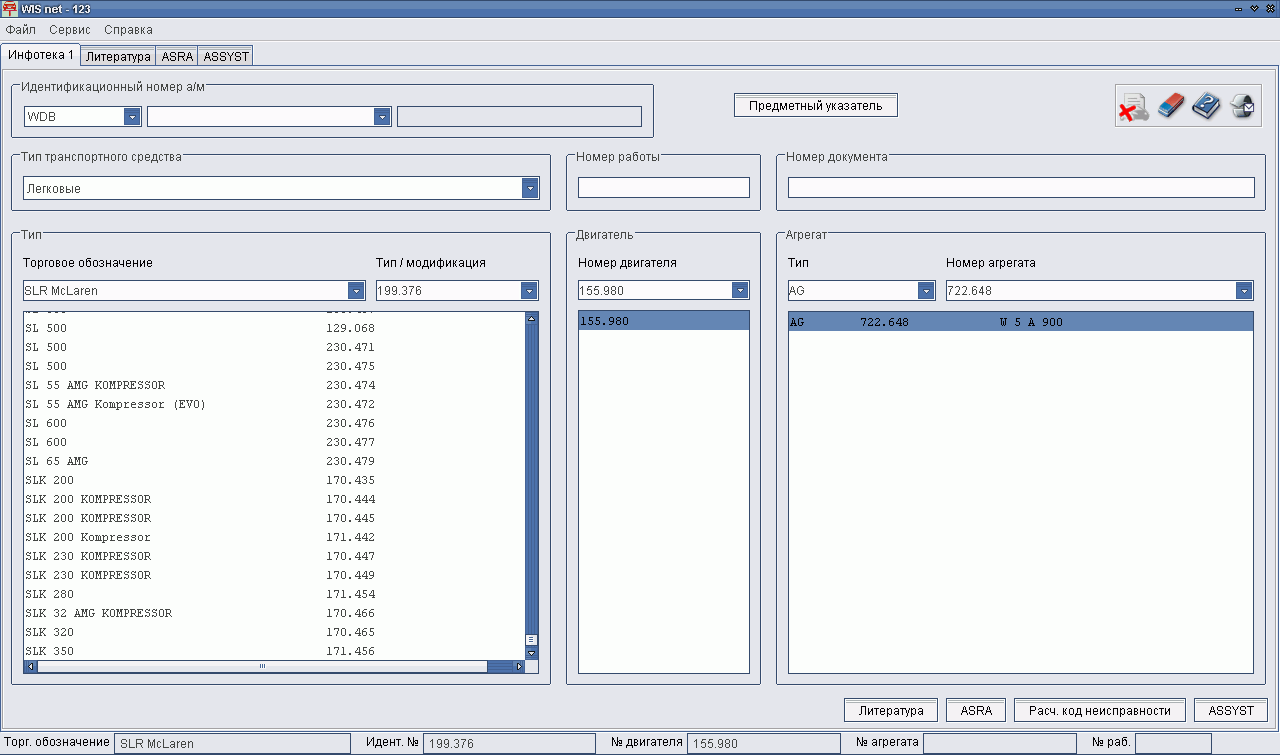Expand the aggregate type 'AG' dropdown

[926, 291]
